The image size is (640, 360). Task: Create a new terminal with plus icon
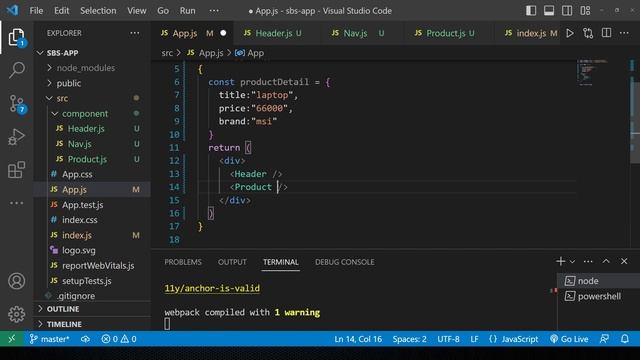pos(560,261)
